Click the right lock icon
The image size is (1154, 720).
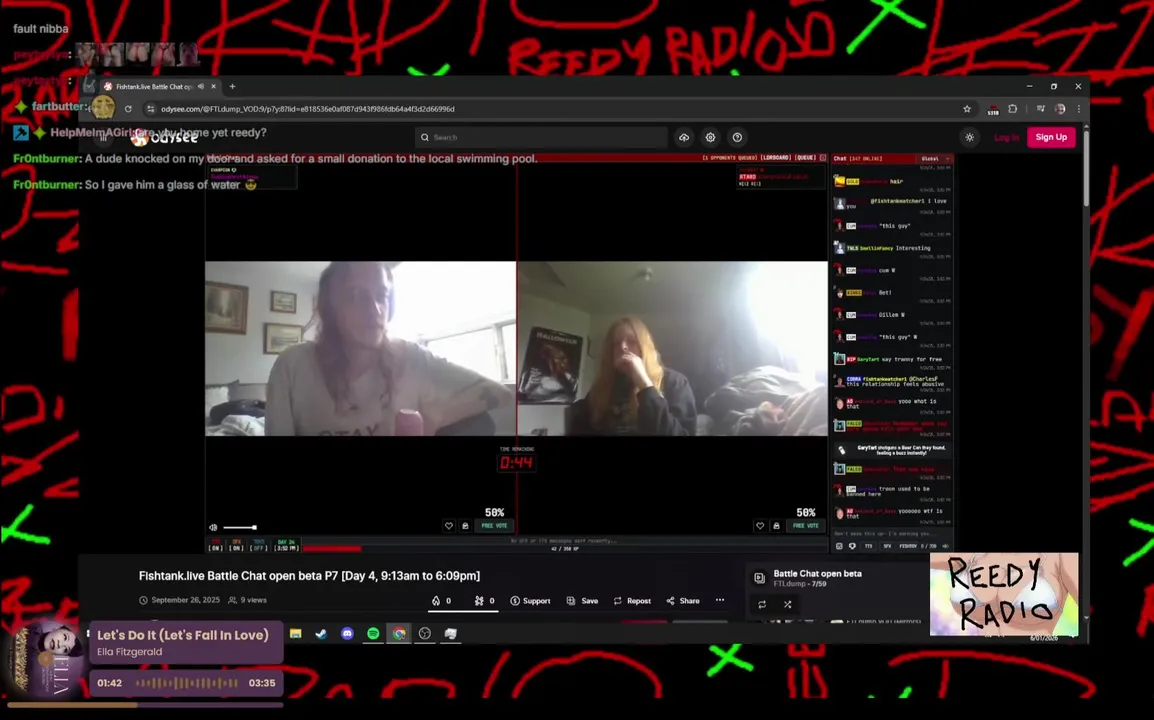click(776, 526)
